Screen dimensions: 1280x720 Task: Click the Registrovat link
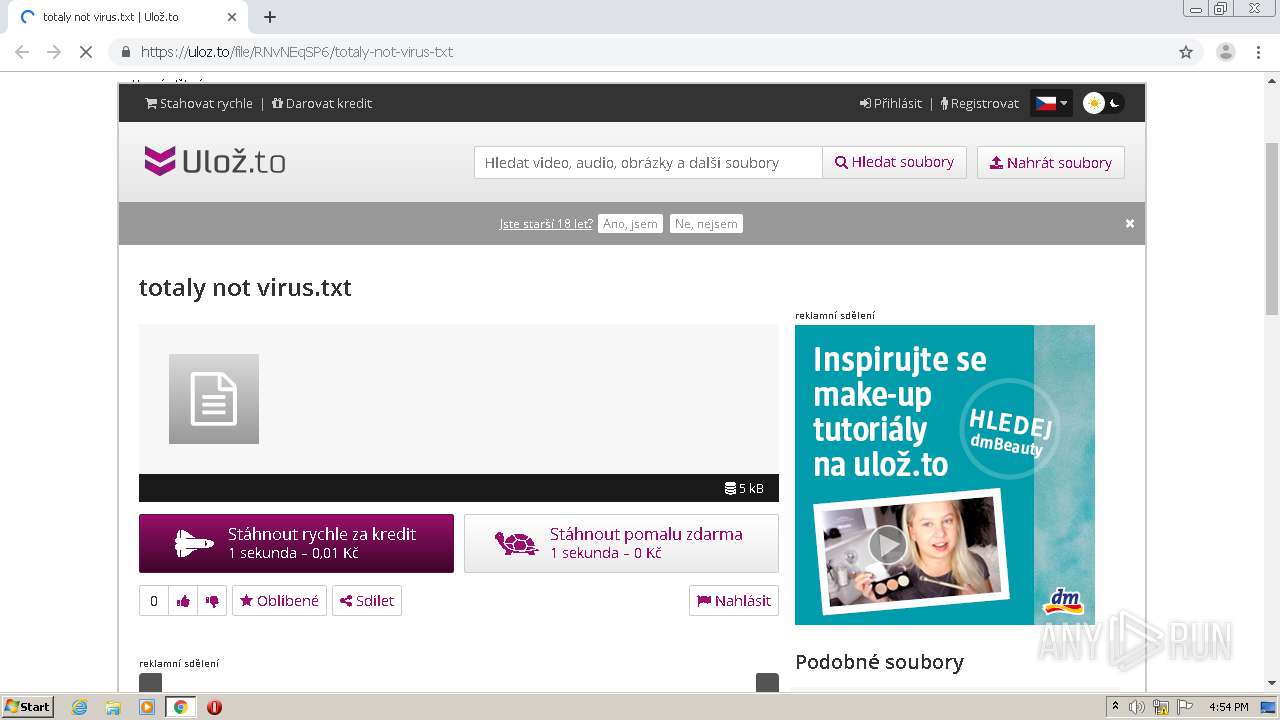(980, 103)
